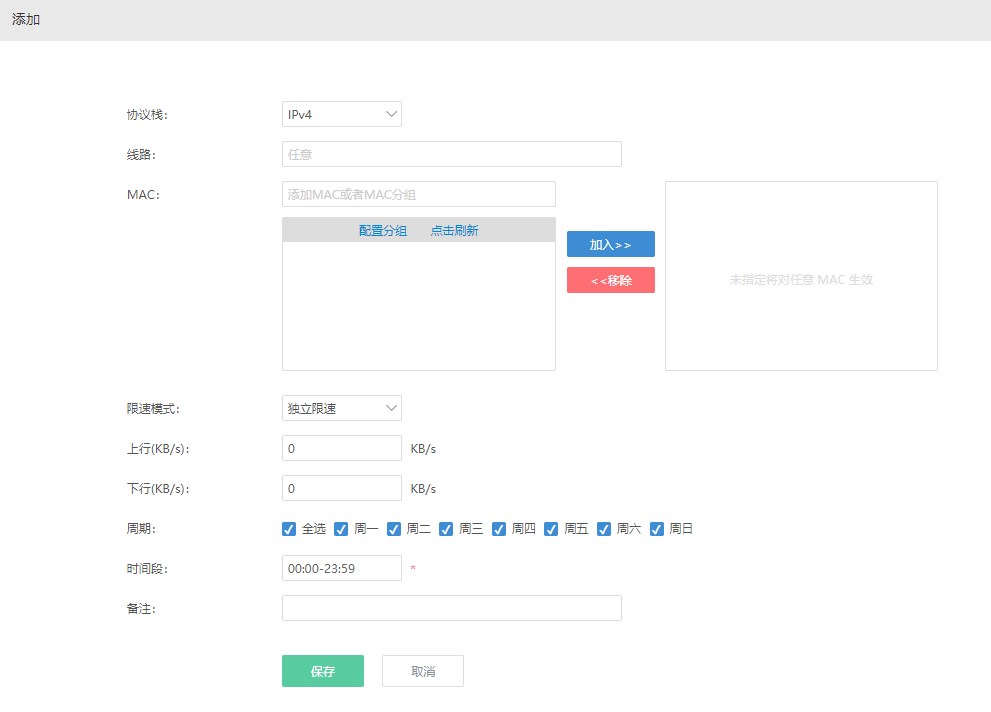This screenshot has width=991, height=712.
Task: Expand the 限速模式 独立限速 dropdown
Action: [x=341, y=408]
